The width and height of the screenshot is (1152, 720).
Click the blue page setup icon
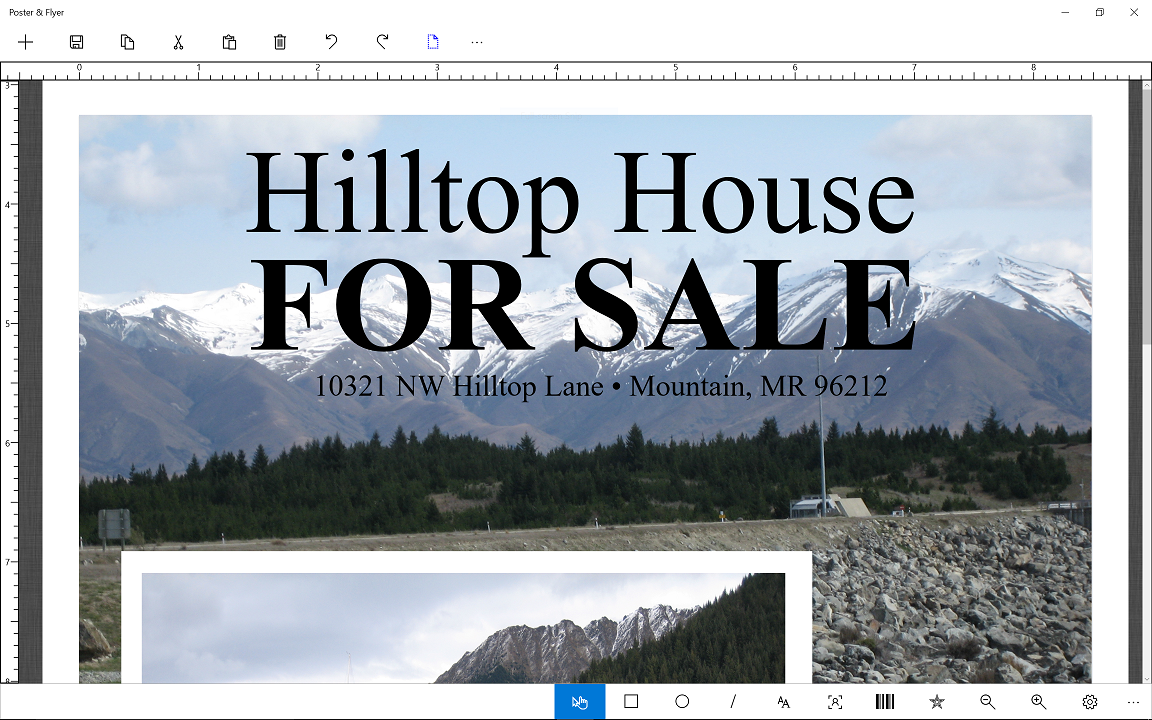433,42
